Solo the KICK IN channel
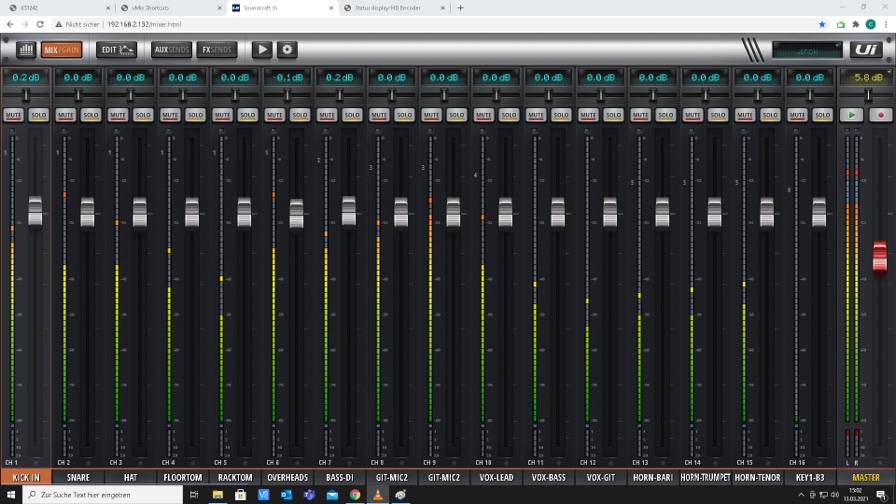The height and width of the screenshot is (504, 896). (x=38, y=115)
